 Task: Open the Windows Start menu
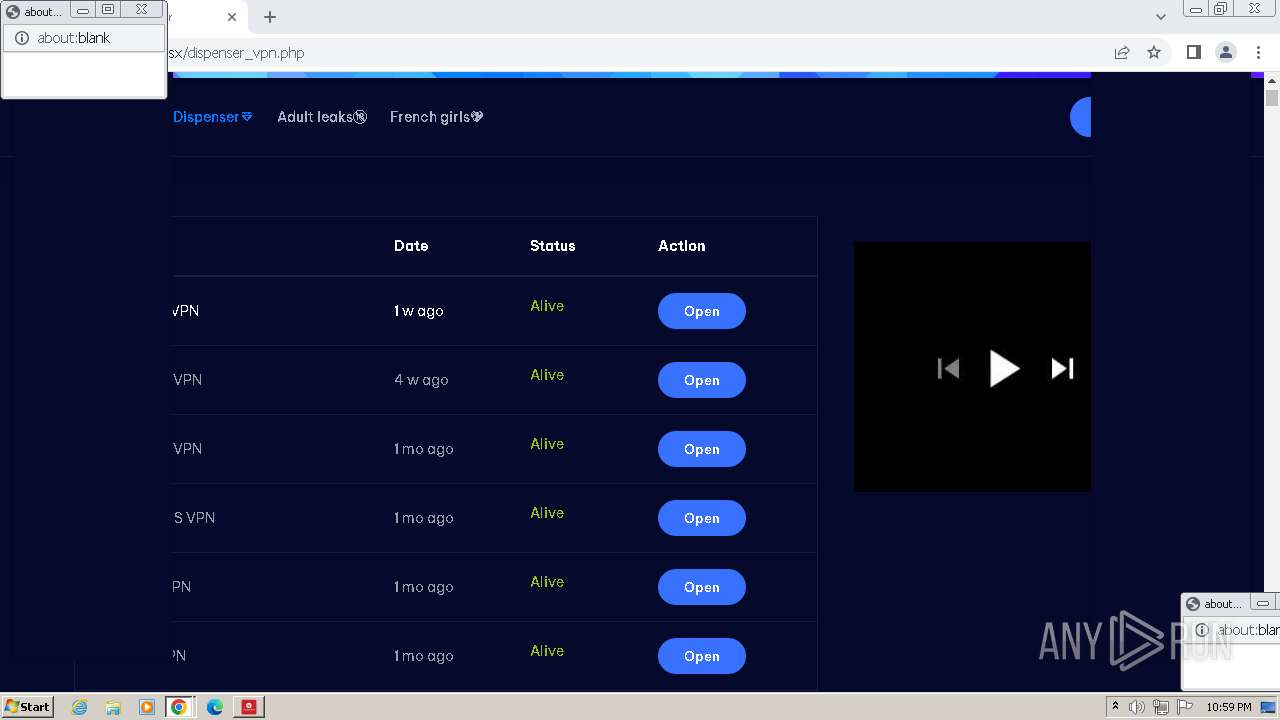pos(27,706)
